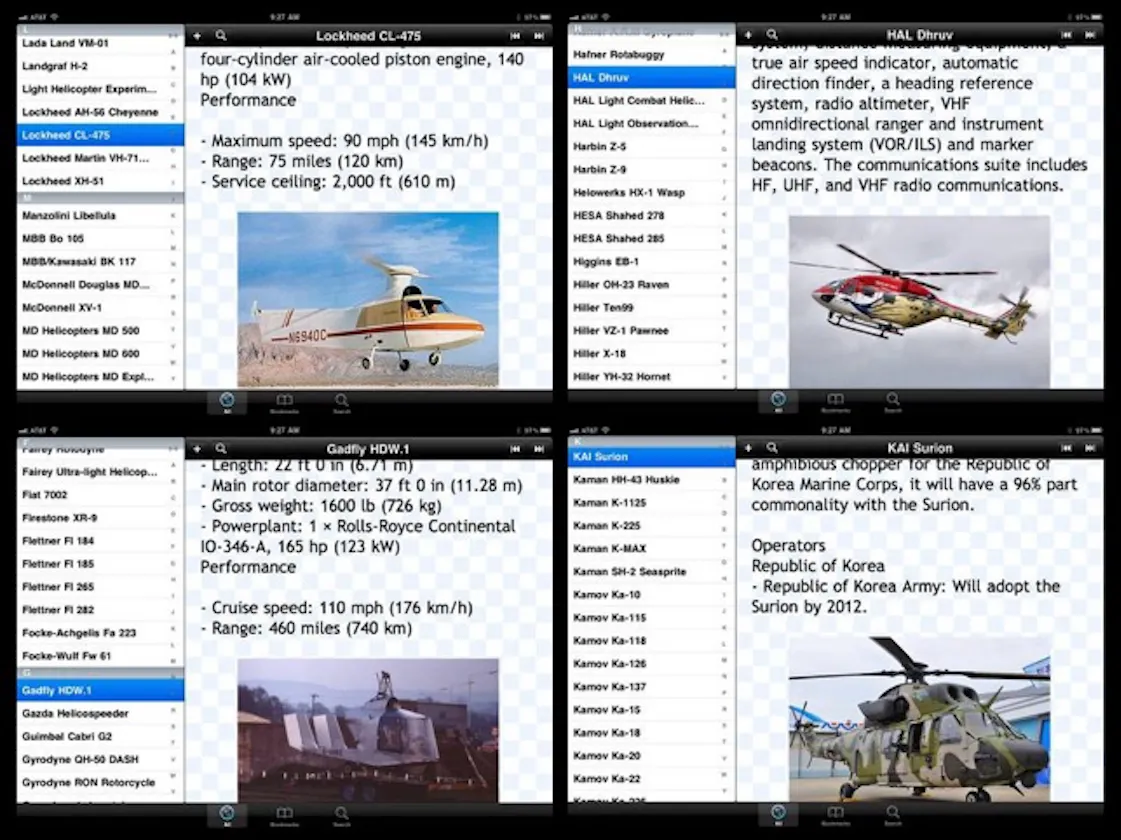Open Bookmarks tab below the Lockheed CL-475 screen
Screen dimensions: 1121x840
[285, 402]
